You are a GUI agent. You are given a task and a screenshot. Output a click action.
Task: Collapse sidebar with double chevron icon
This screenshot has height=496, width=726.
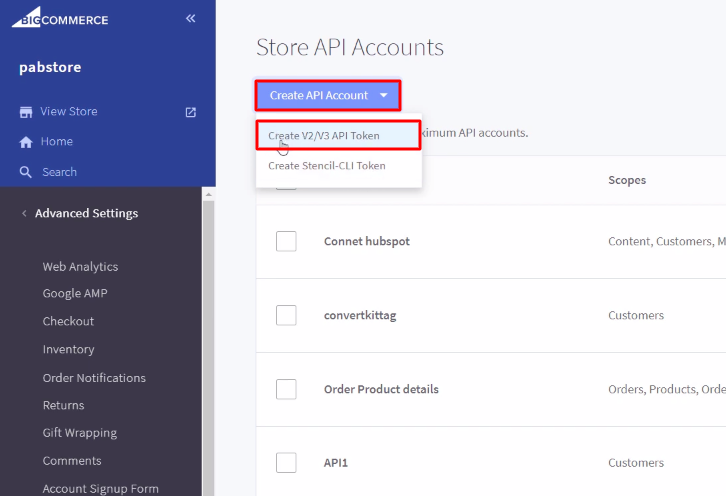[191, 19]
